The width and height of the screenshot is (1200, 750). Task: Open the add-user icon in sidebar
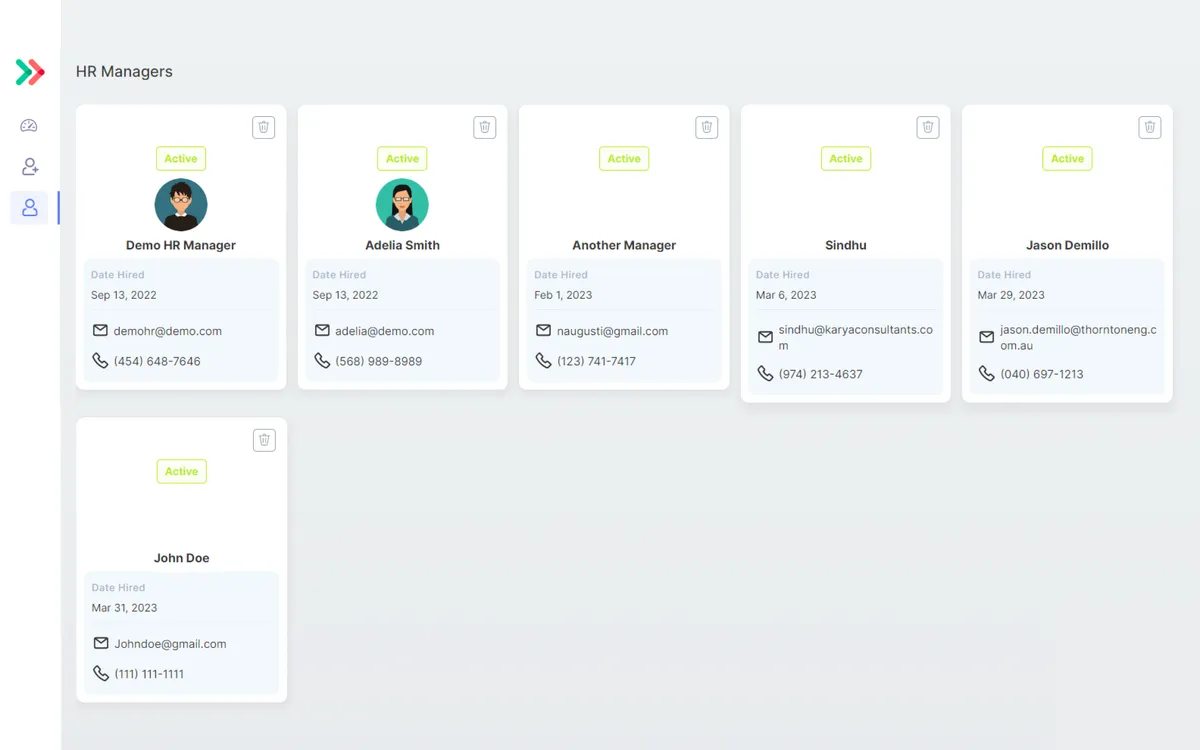30,167
